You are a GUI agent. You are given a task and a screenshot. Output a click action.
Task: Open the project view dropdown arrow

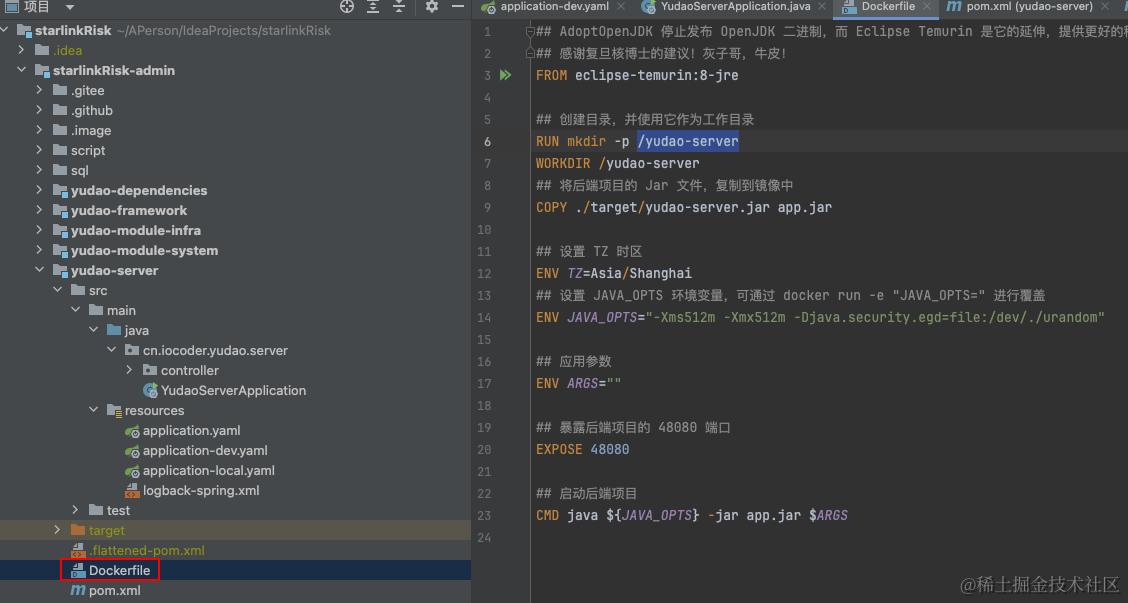coord(70,7)
